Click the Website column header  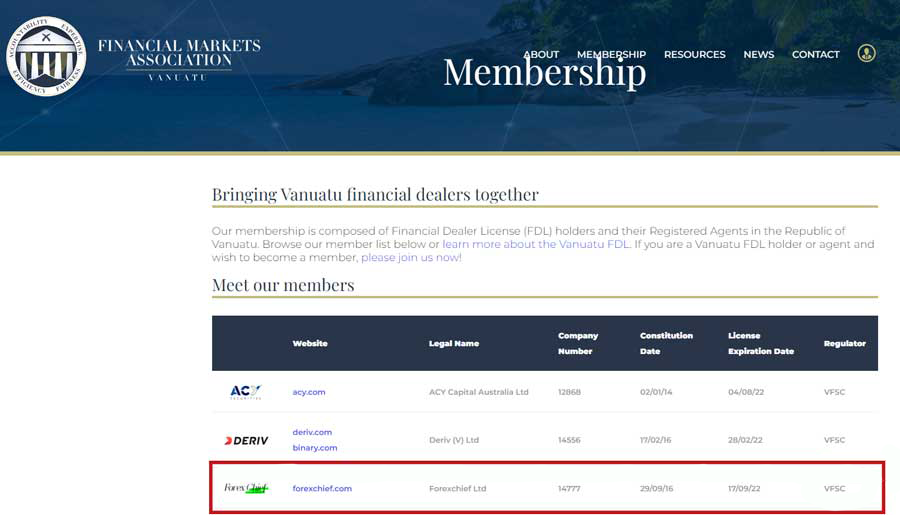coord(310,343)
